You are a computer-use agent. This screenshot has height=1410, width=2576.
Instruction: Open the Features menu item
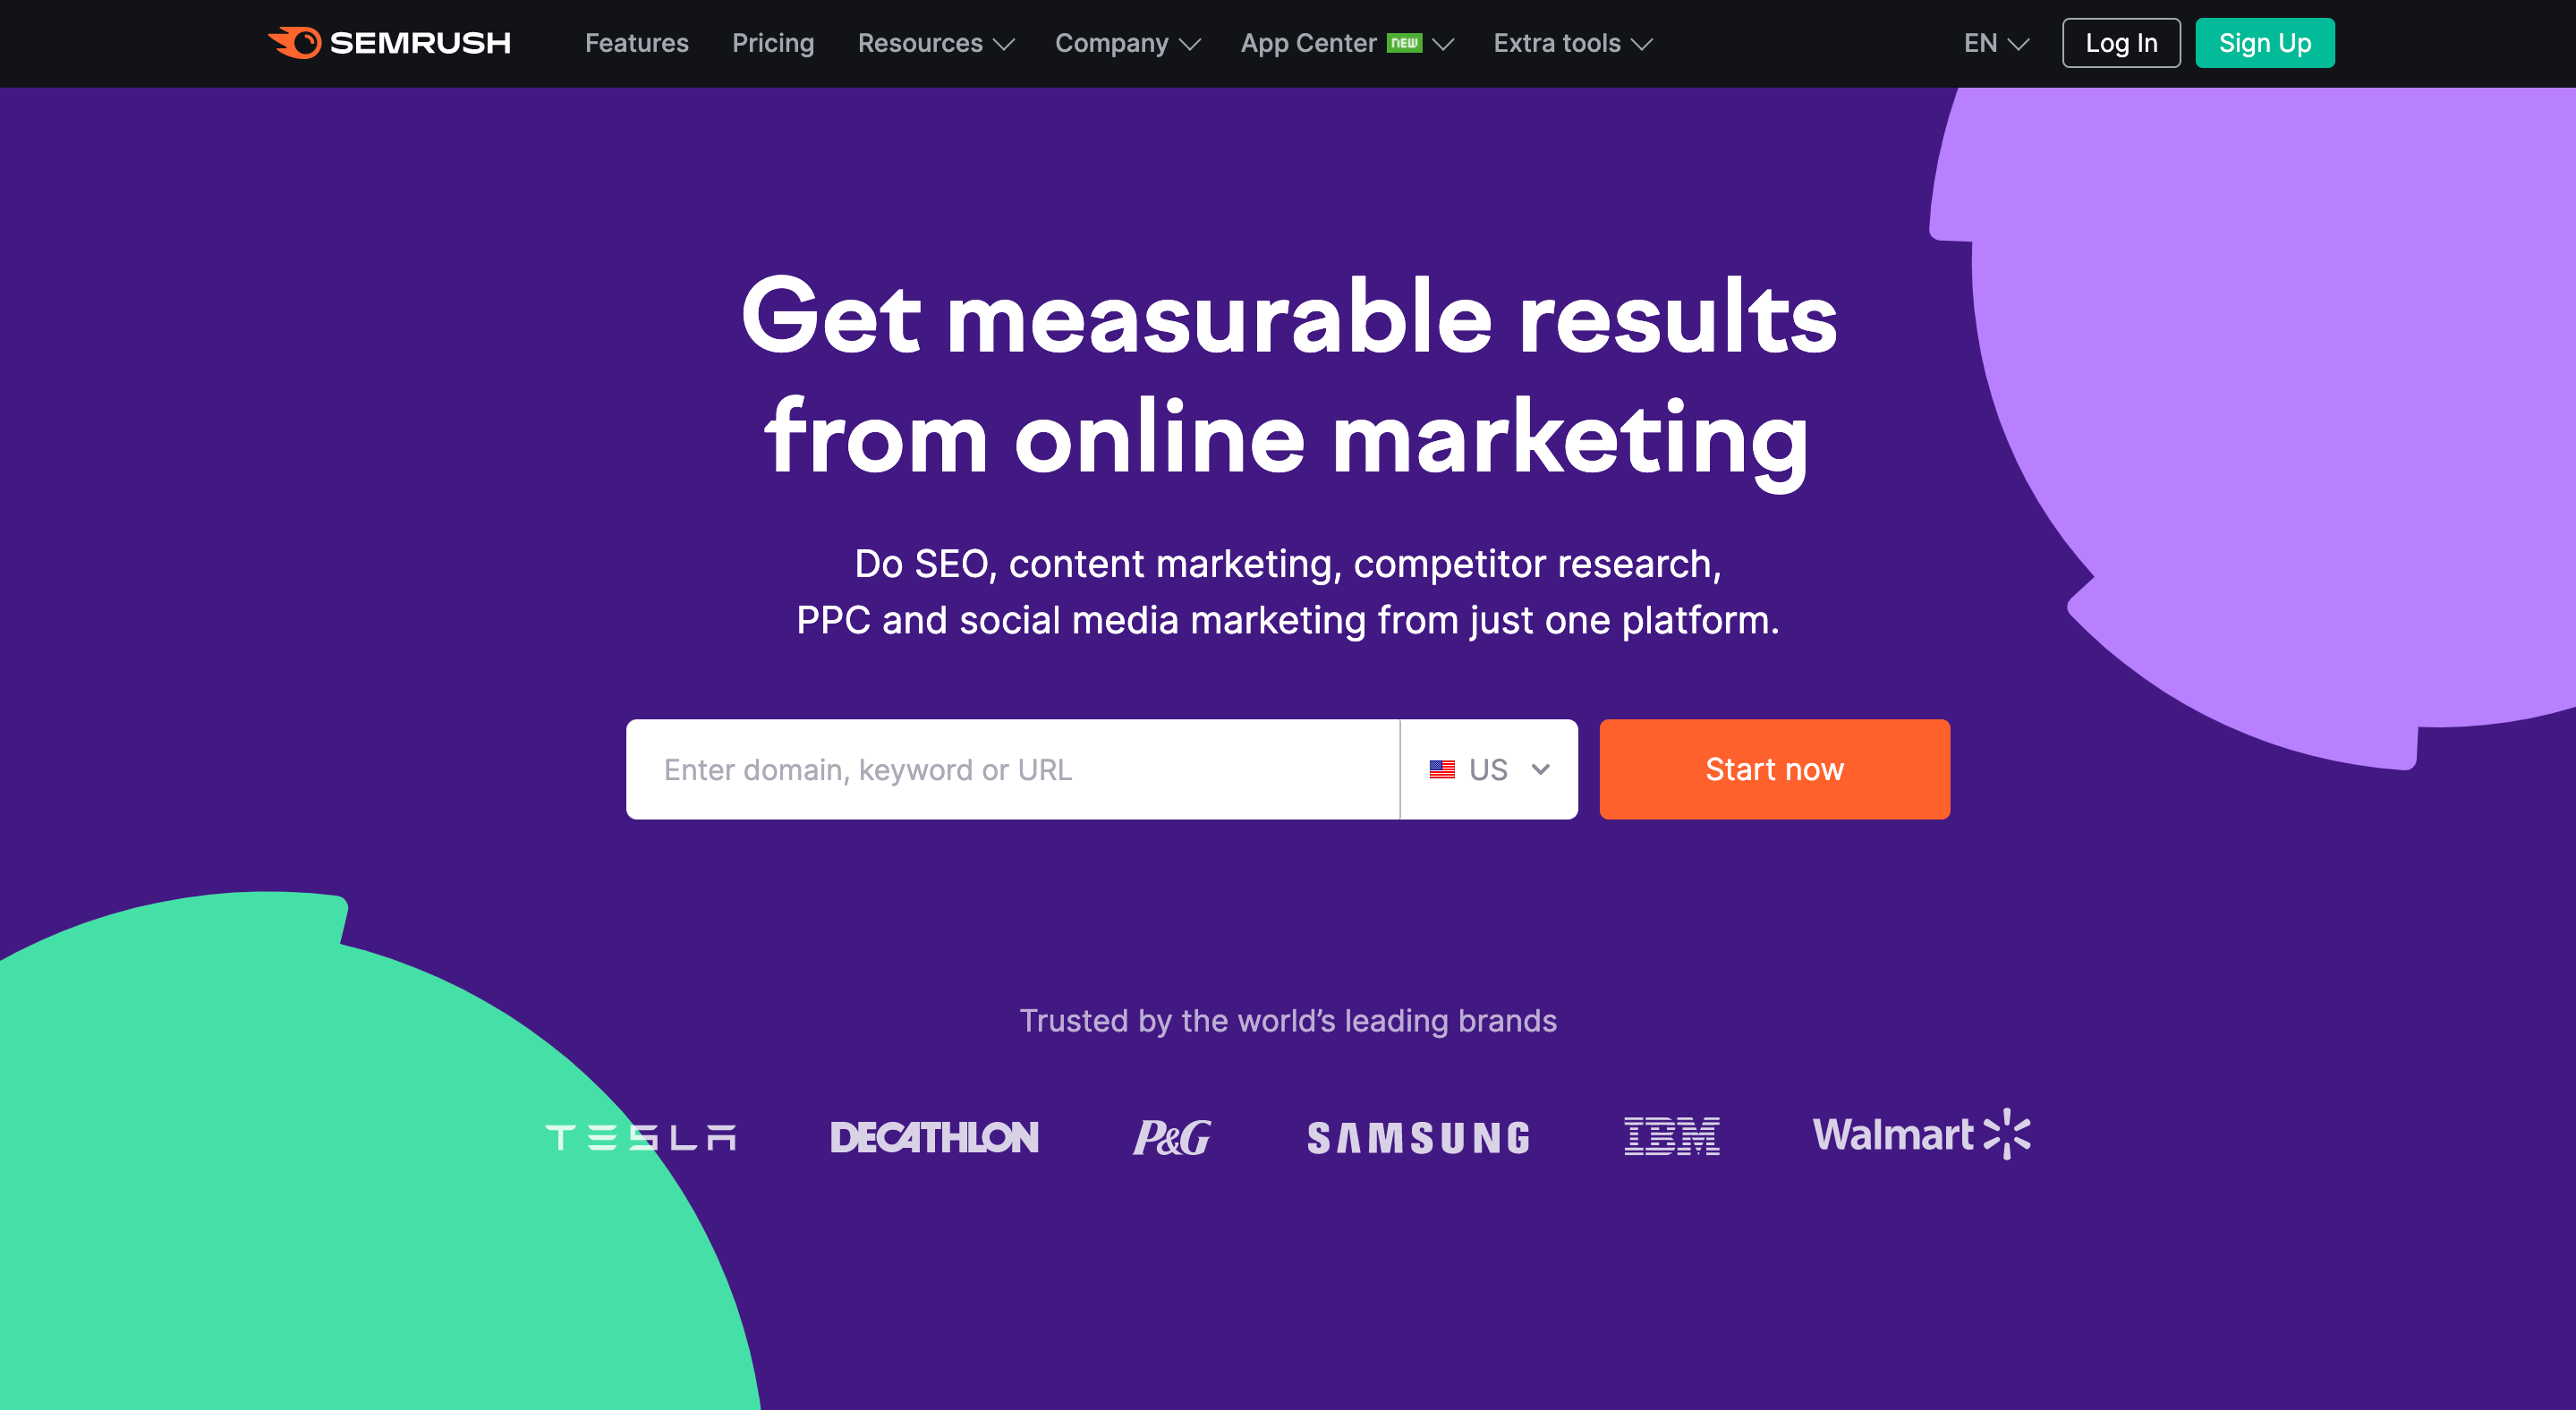click(633, 44)
